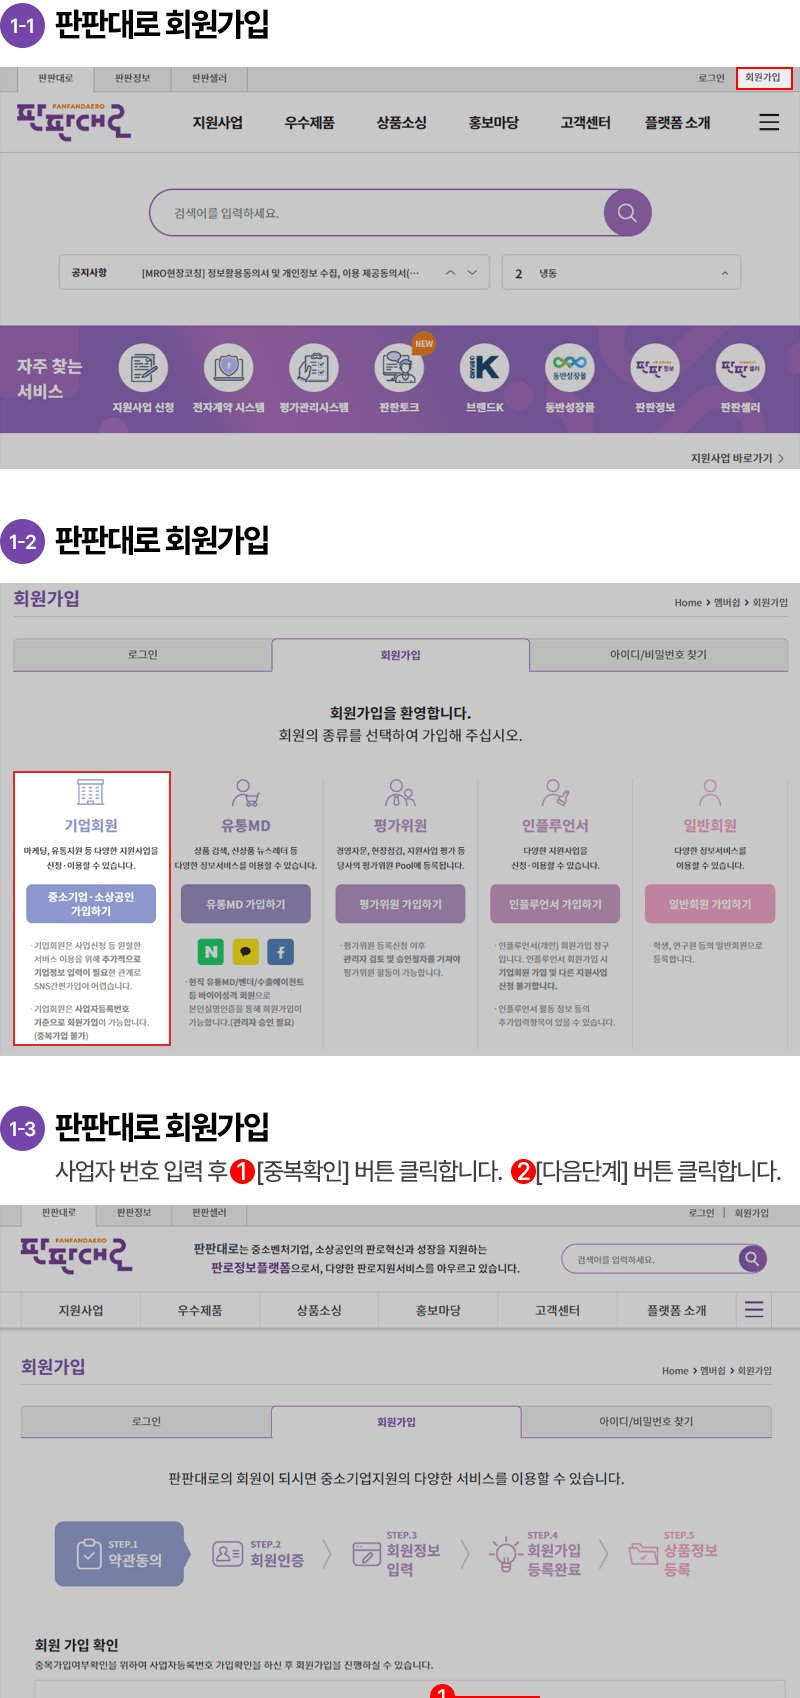
Task: Click the 중소기업·소상공인 가입하기 button
Action: (x=91, y=904)
